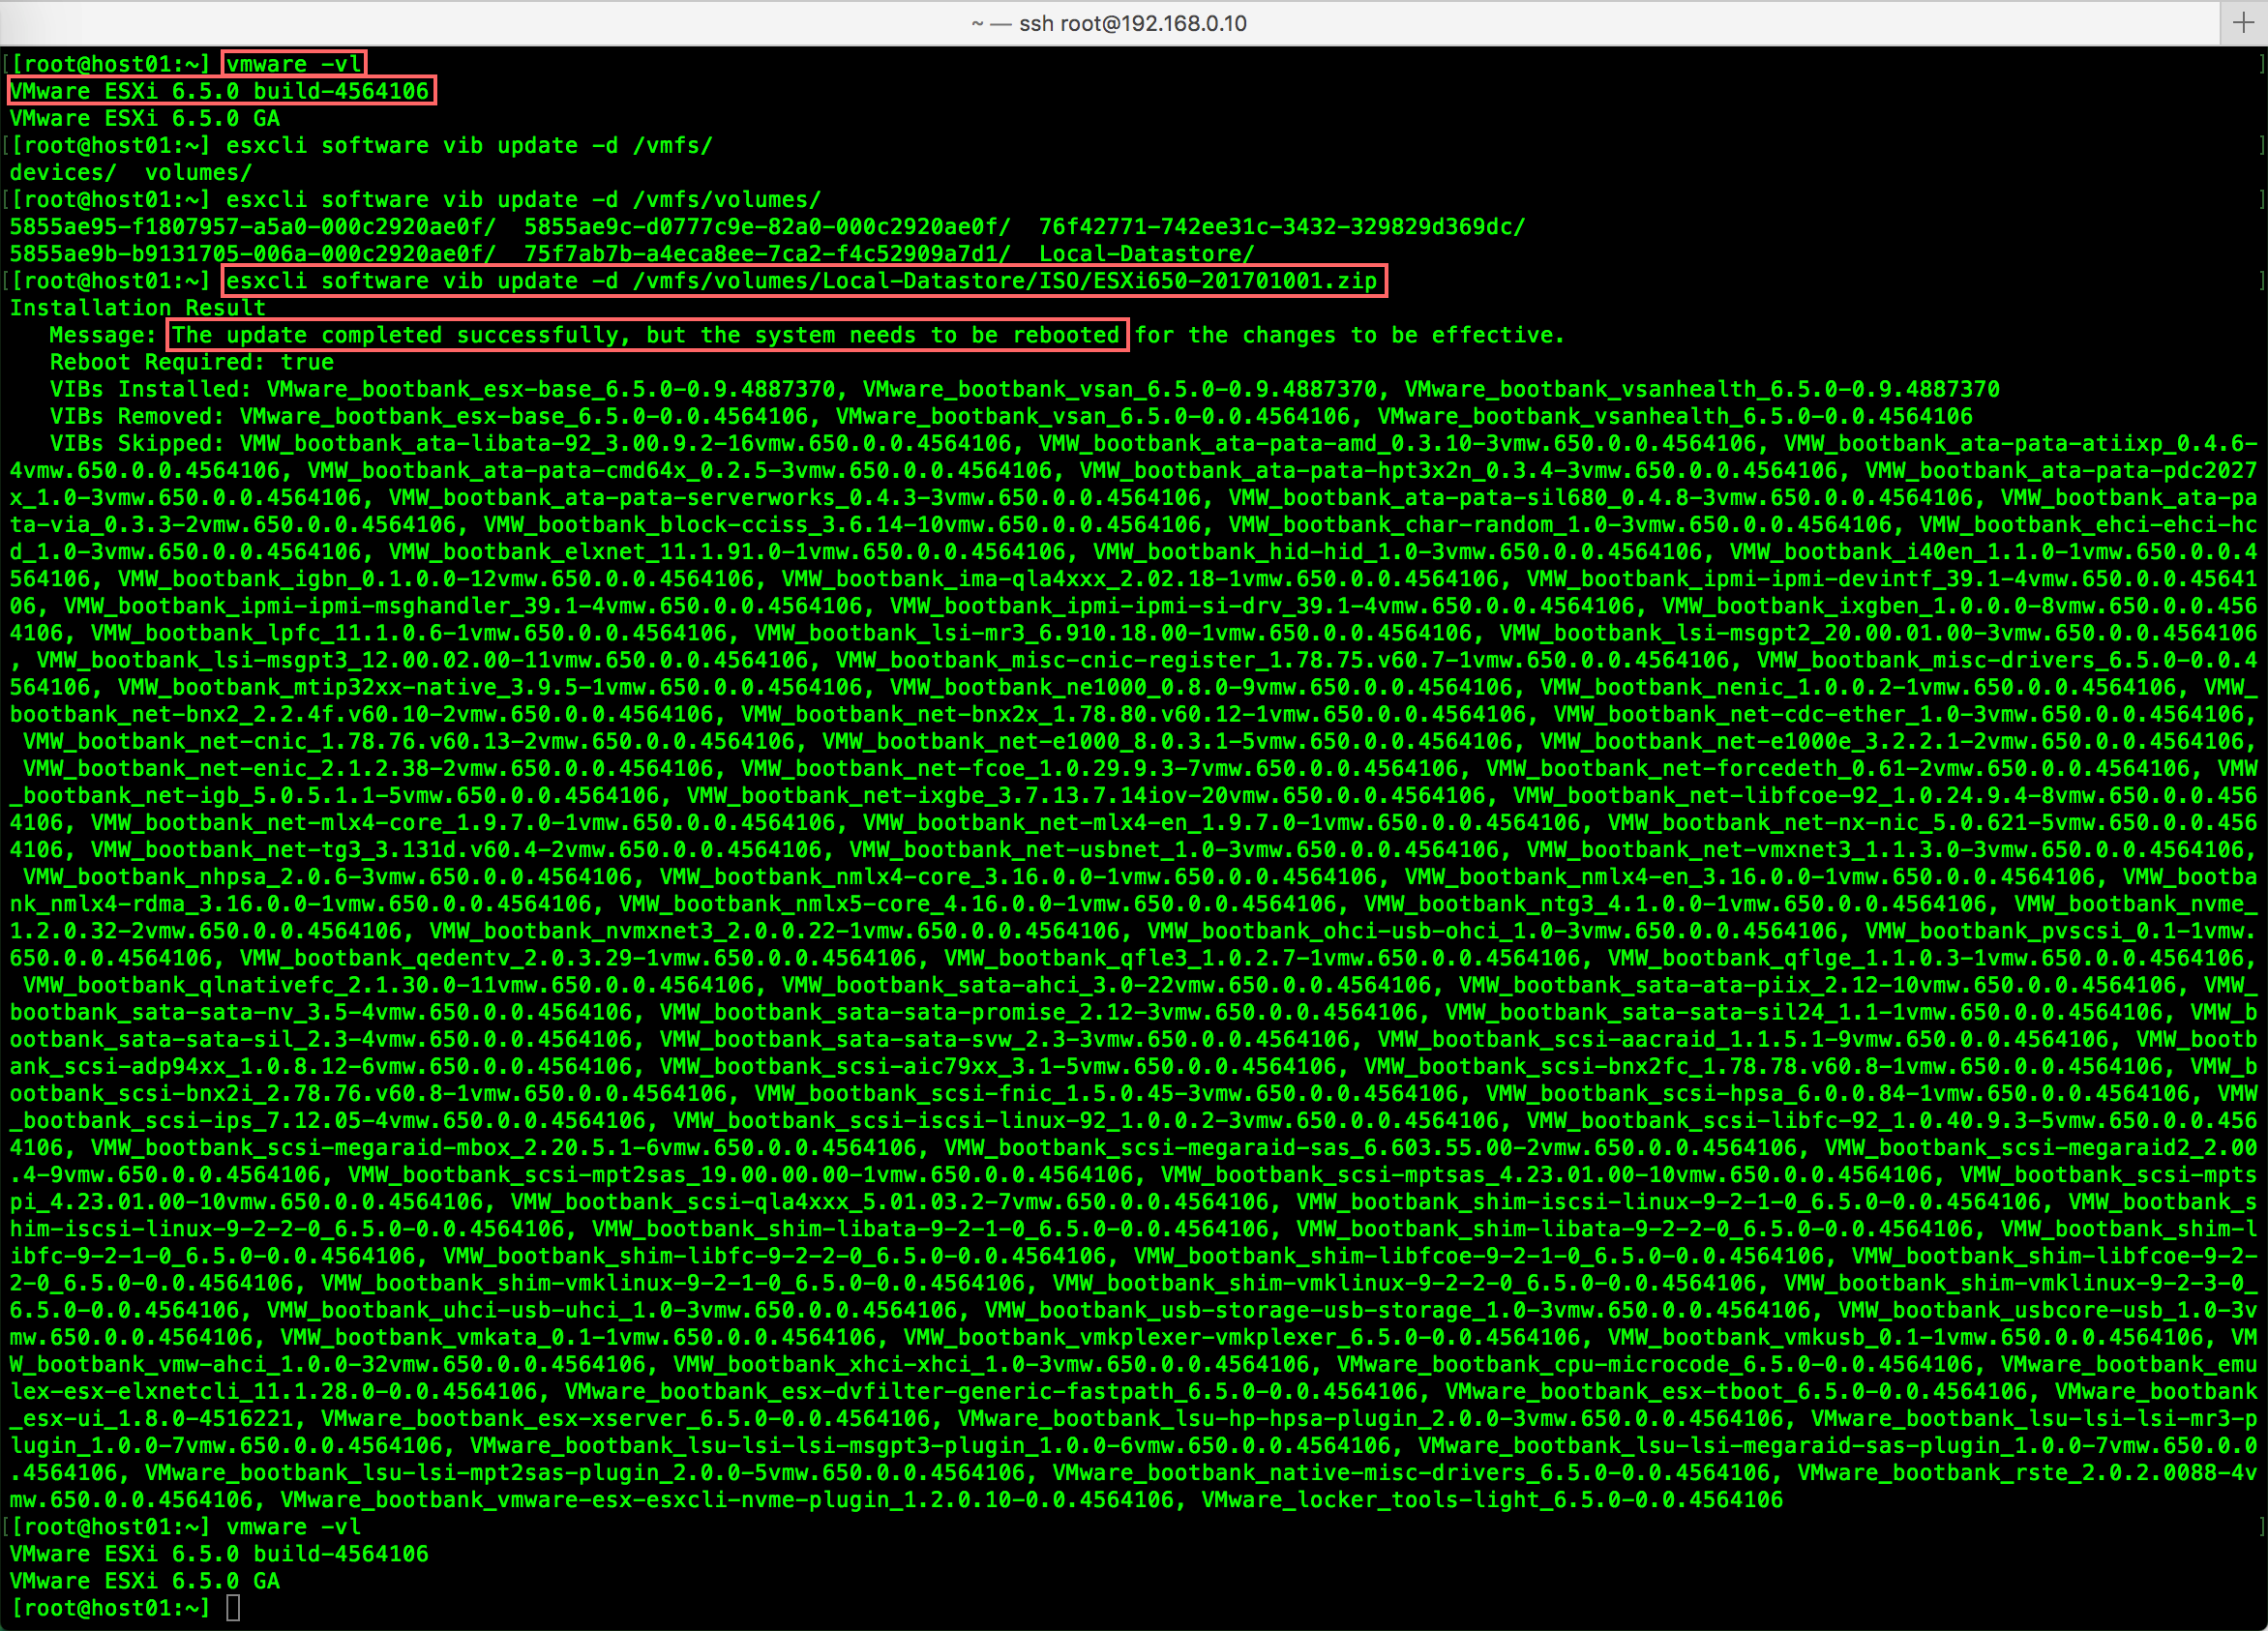Click the 5855ae95-f1807957 volume UUID entry
This screenshot has height=1631, width=2268.
click(252, 227)
